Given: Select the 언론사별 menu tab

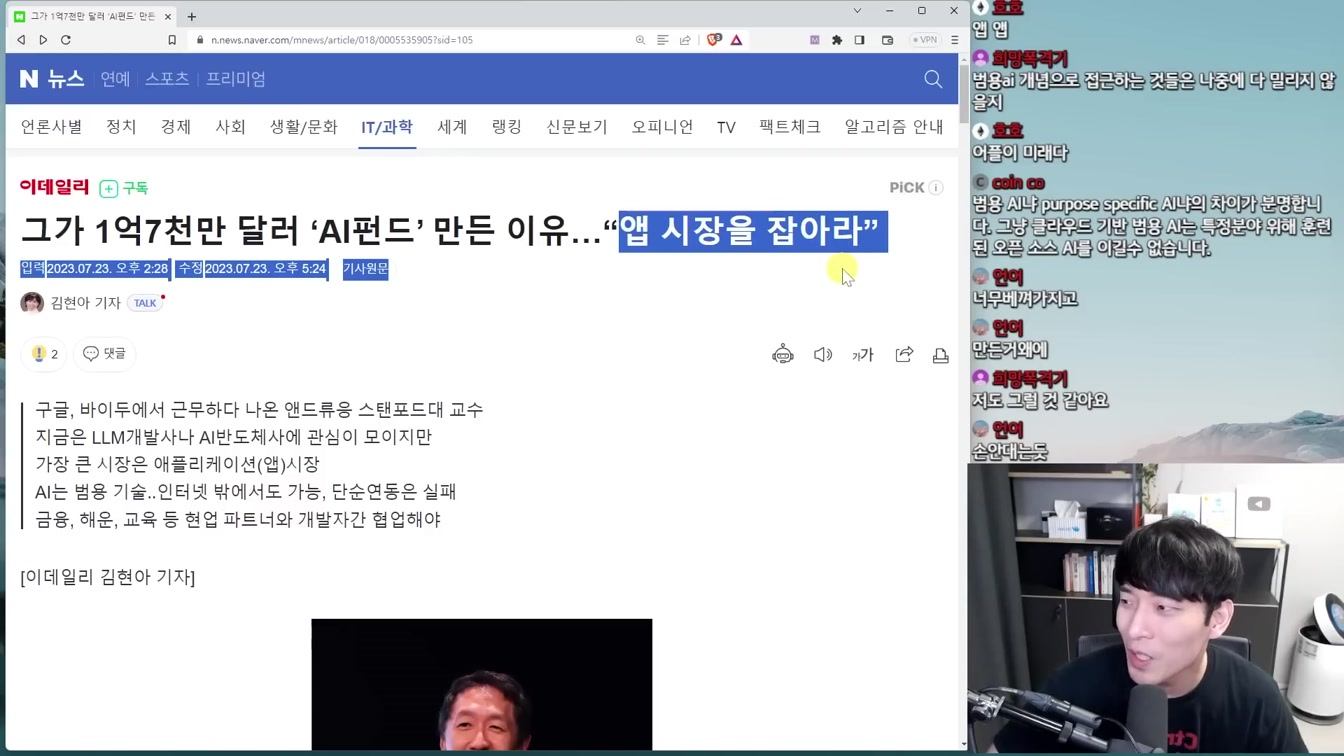Looking at the screenshot, I should pyautogui.click(x=51, y=127).
